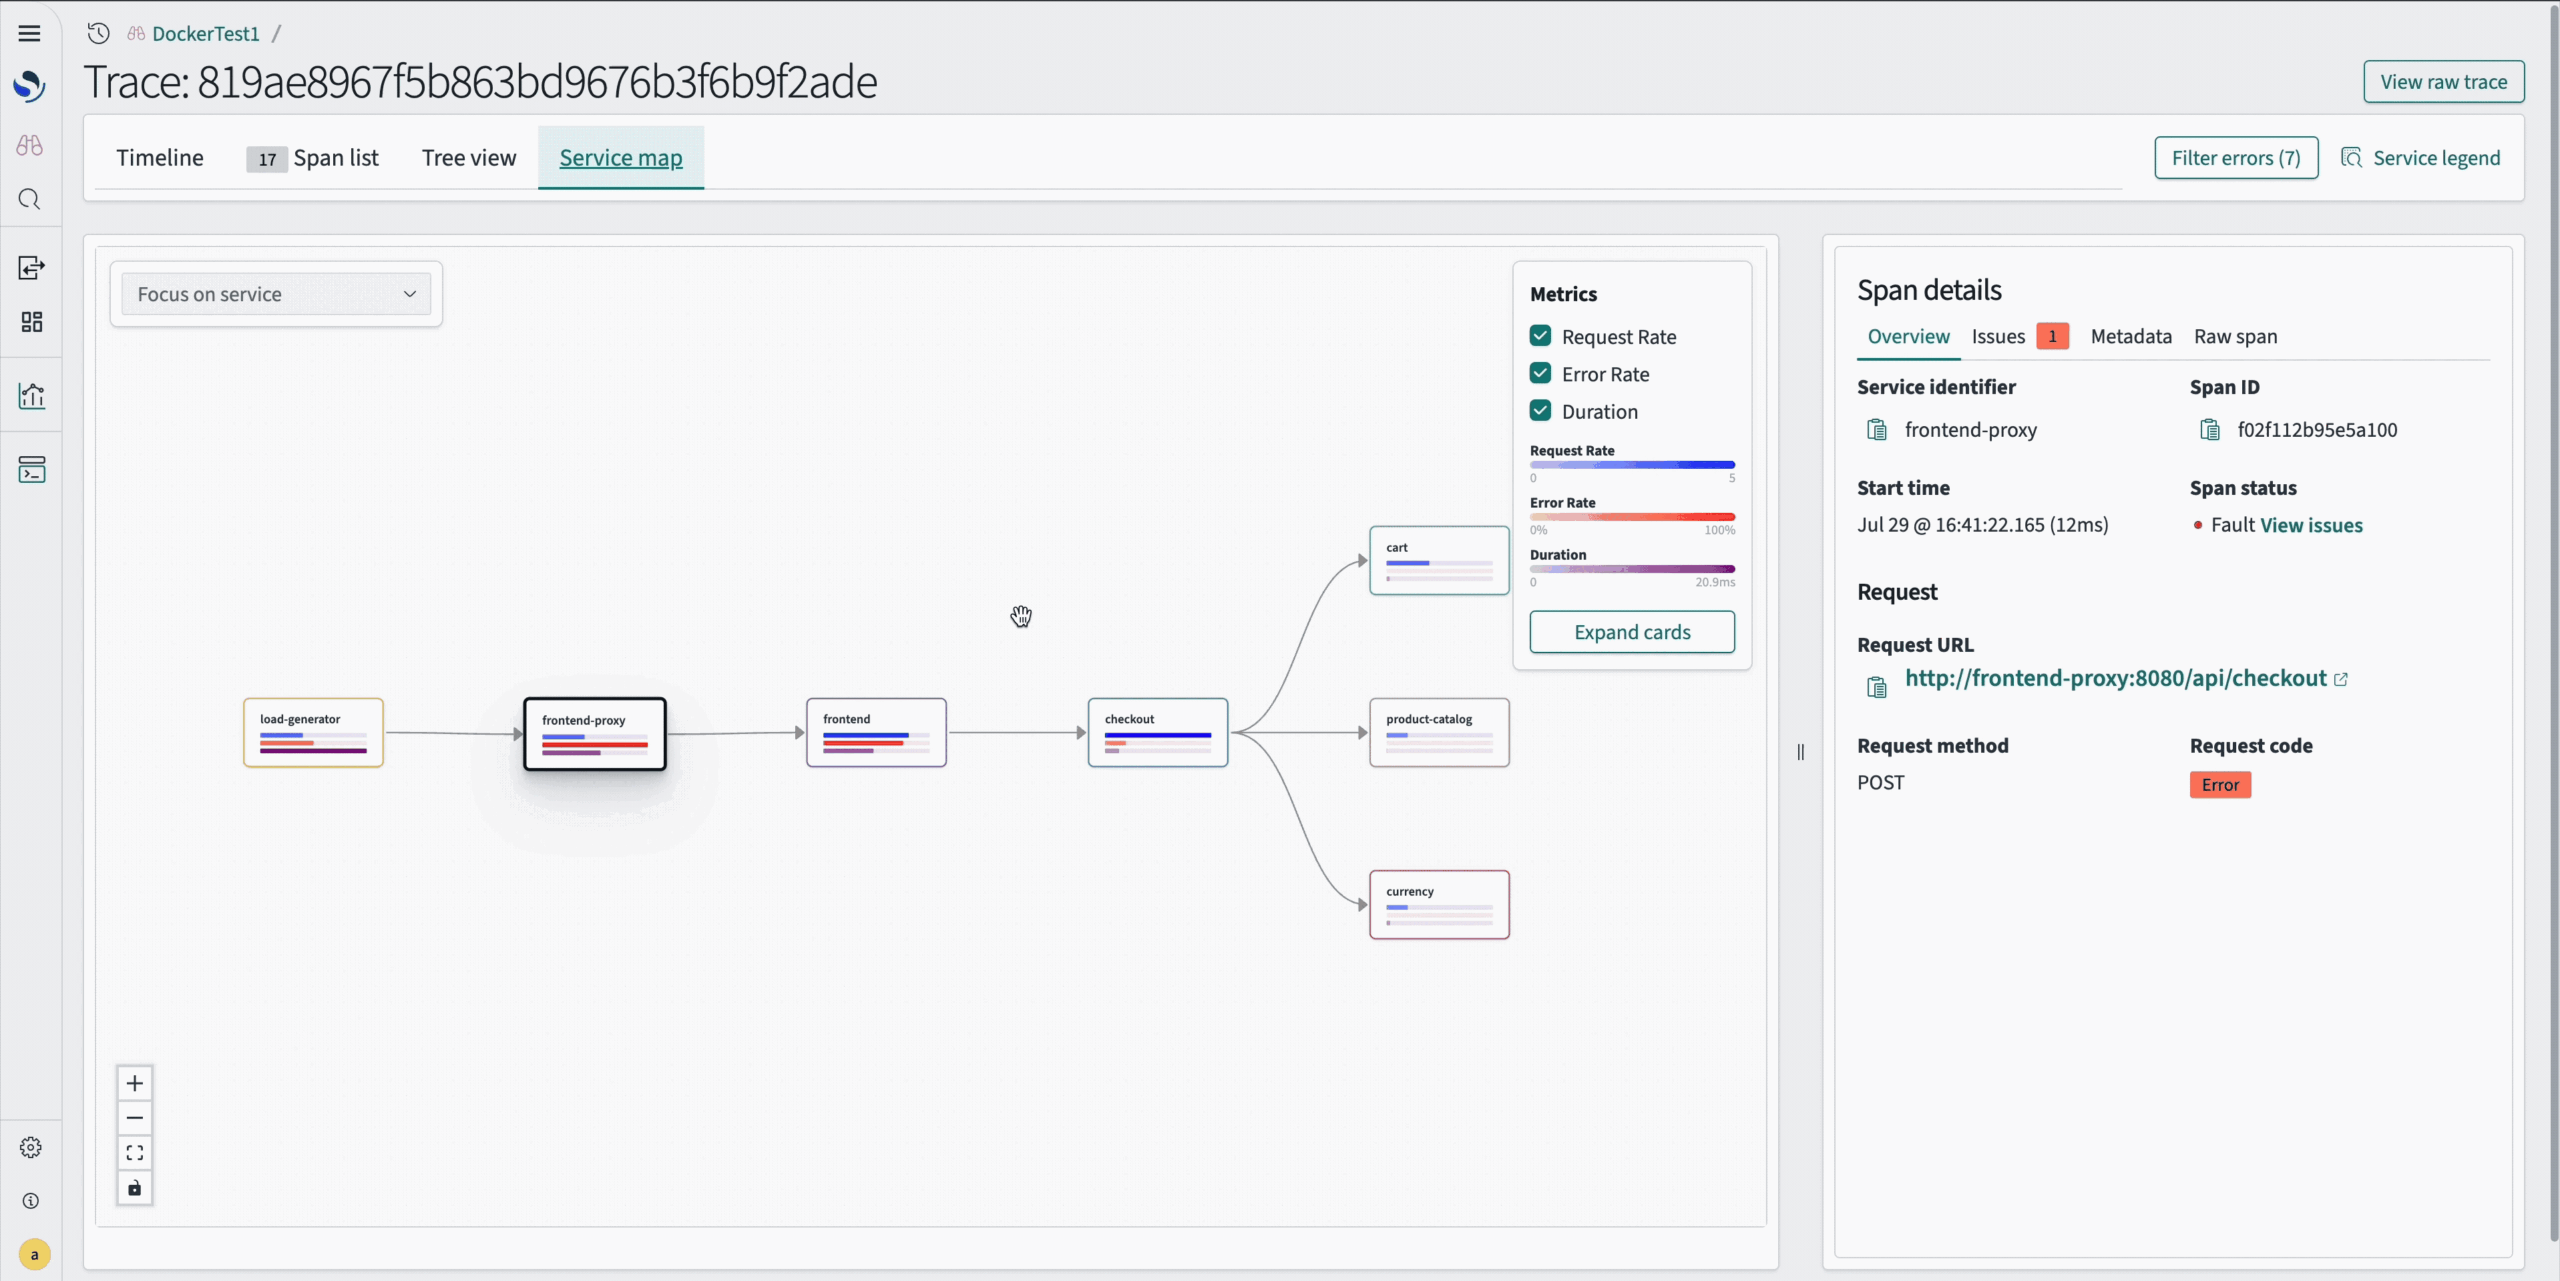This screenshot has height=1281, width=2560.
Task: Open the Focus on service dropdown
Action: (x=276, y=294)
